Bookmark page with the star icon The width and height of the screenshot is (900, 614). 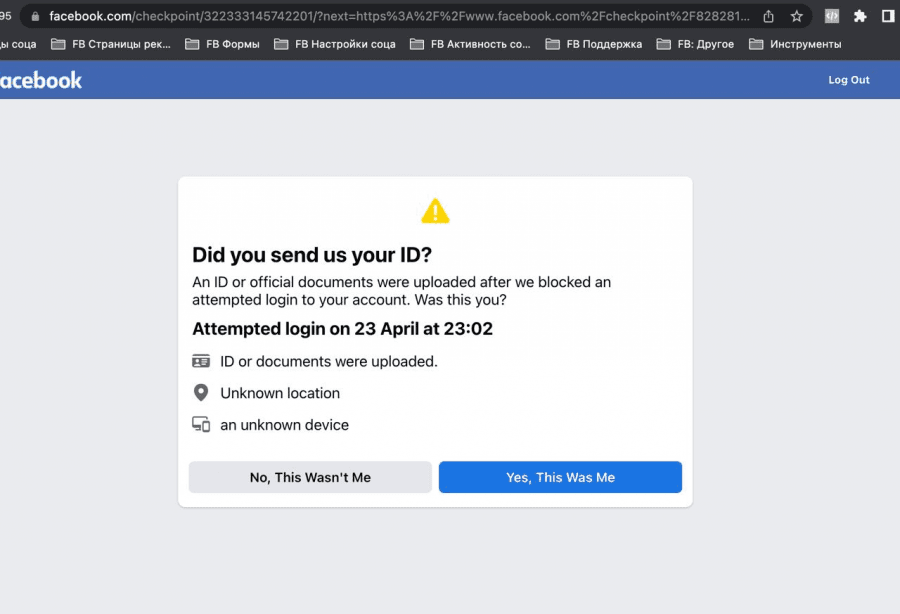pos(796,16)
